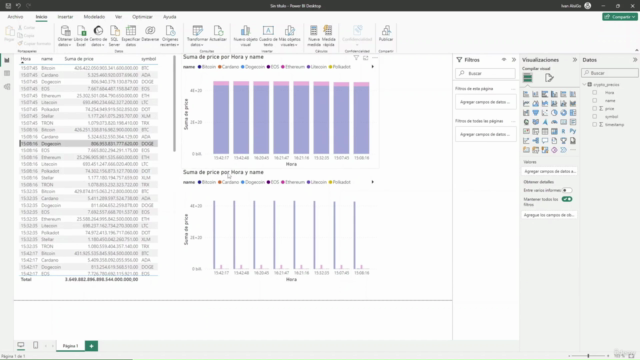This screenshot has height=360, width=640.
Task: Open the format visual brush tab
Action: tap(549, 78)
